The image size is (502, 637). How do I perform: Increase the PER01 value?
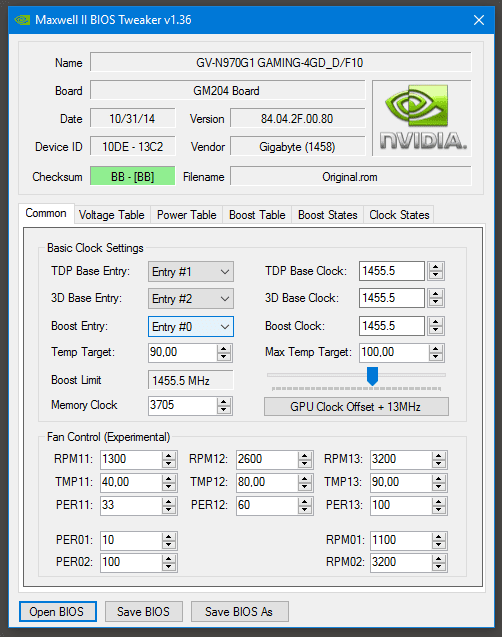pos(169,537)
